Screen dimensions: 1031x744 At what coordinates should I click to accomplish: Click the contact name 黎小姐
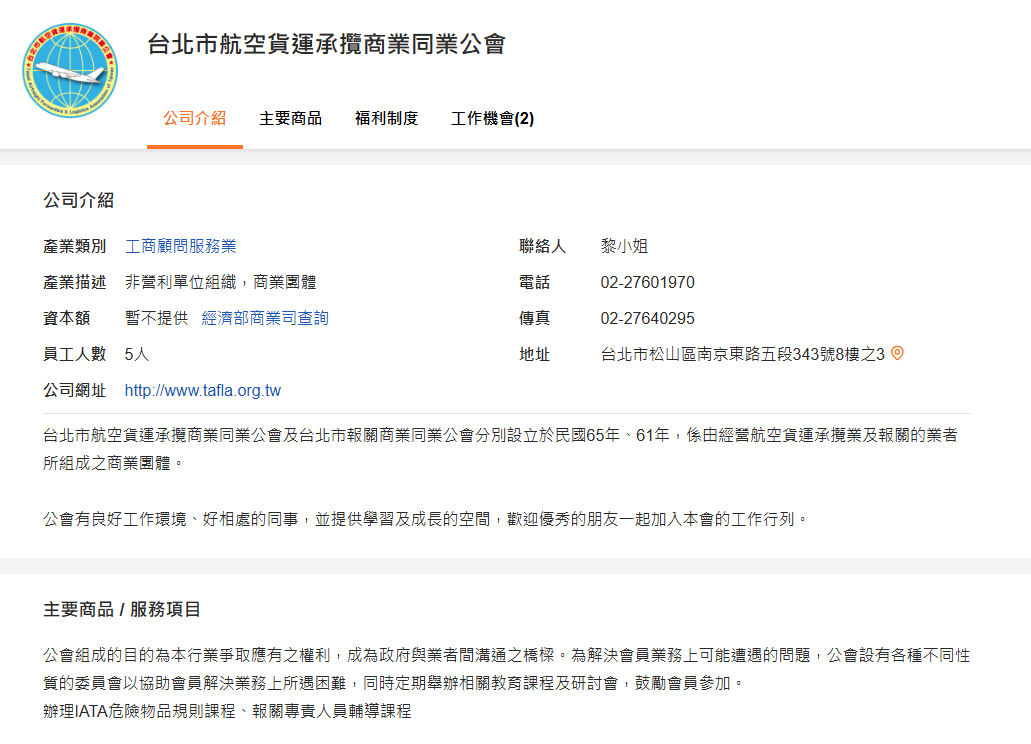624,246
